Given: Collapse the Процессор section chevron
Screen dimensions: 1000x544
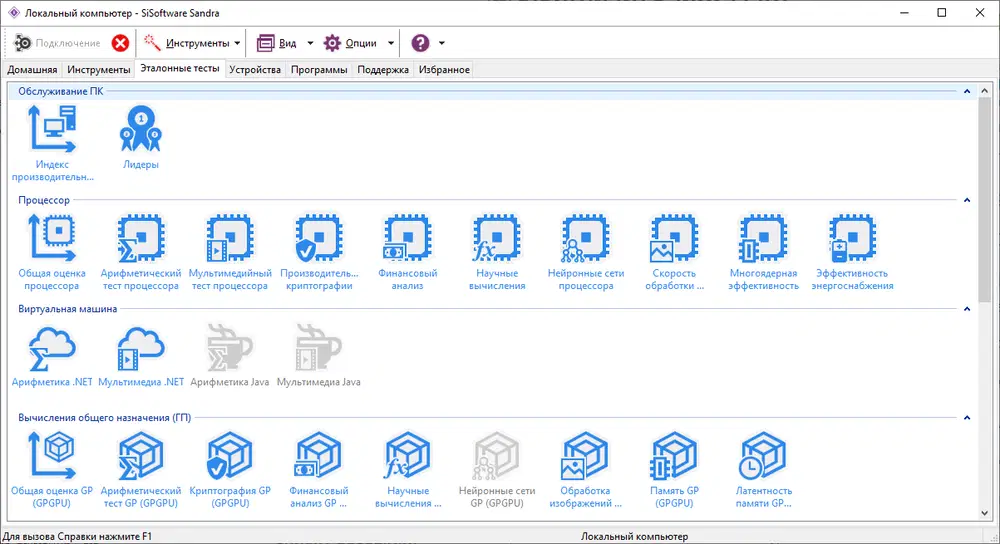Looking at the screenshot, I should tap(967, 200).
